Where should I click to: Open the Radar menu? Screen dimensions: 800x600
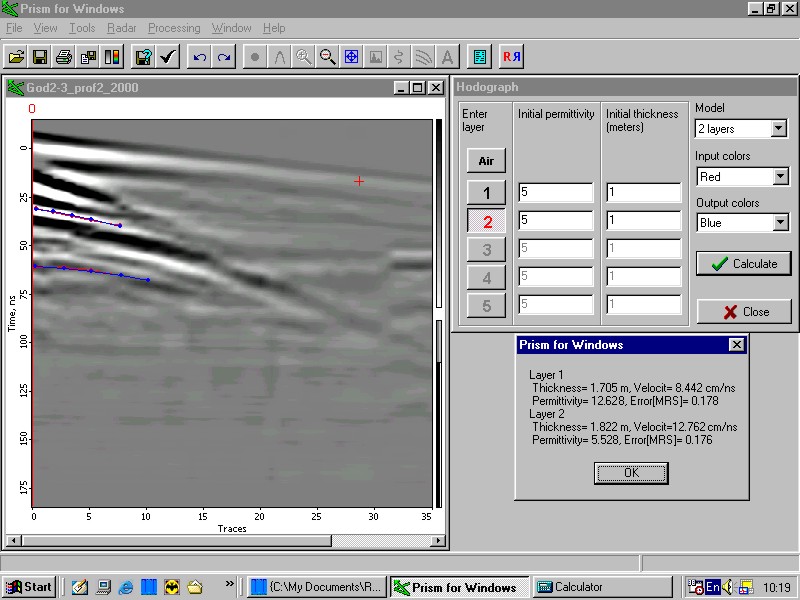tap(121, 28)
